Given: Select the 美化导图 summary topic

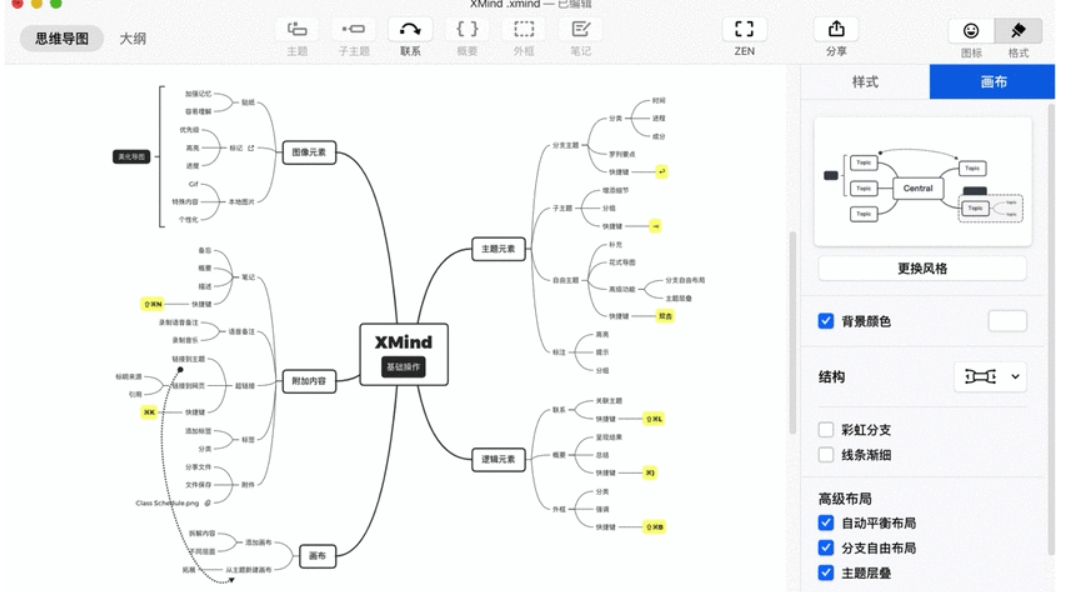Looking at the screenshot, I should click(x=131, y=156).
